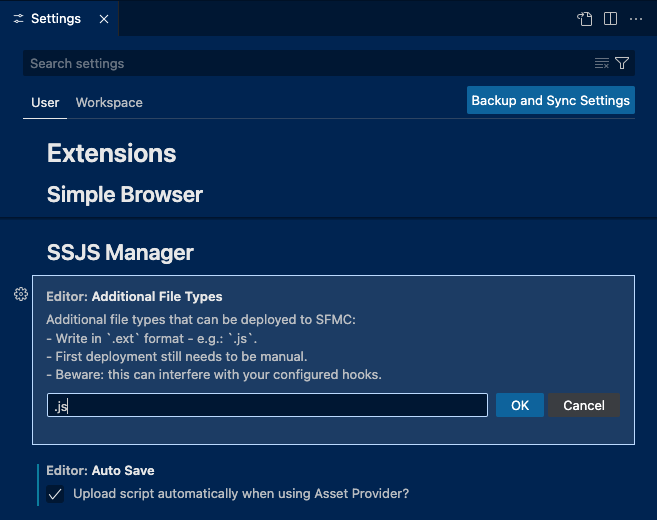This screenshot has width=657, height=520.
Task: Click the 'Write in .ext format' line
Action: click(x=152, y=339)
